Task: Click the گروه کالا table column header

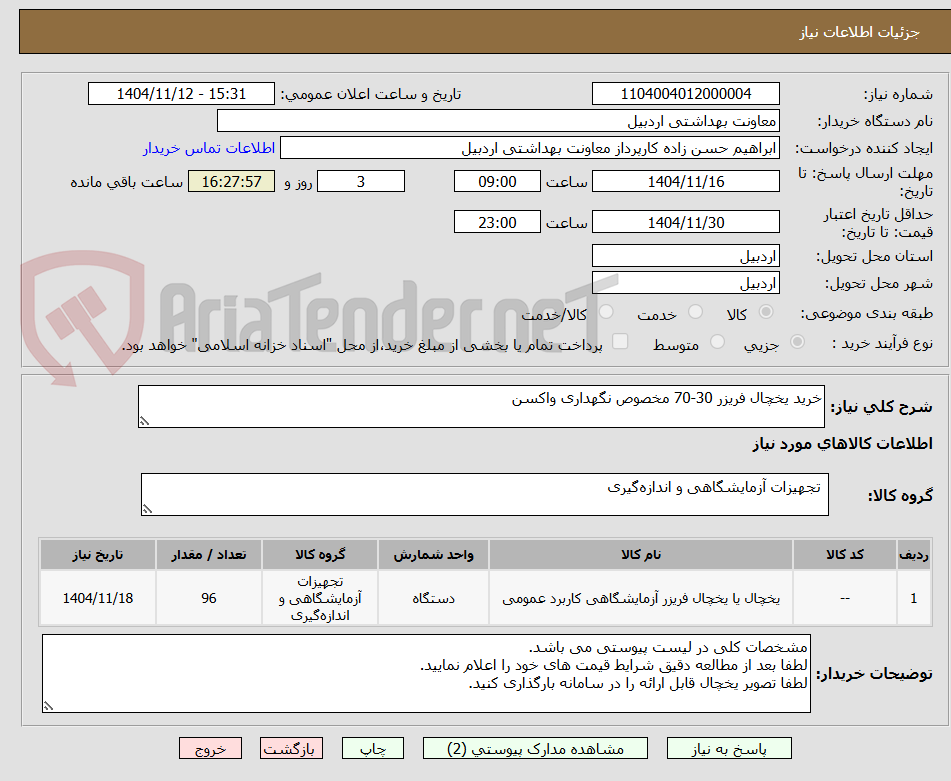Action: 320,555
